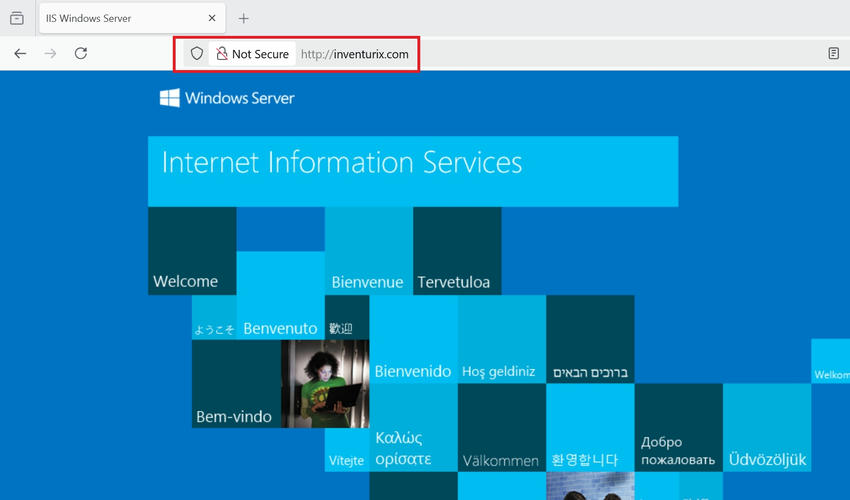Click the Korean 환영합니다 tile

[590, 428]
